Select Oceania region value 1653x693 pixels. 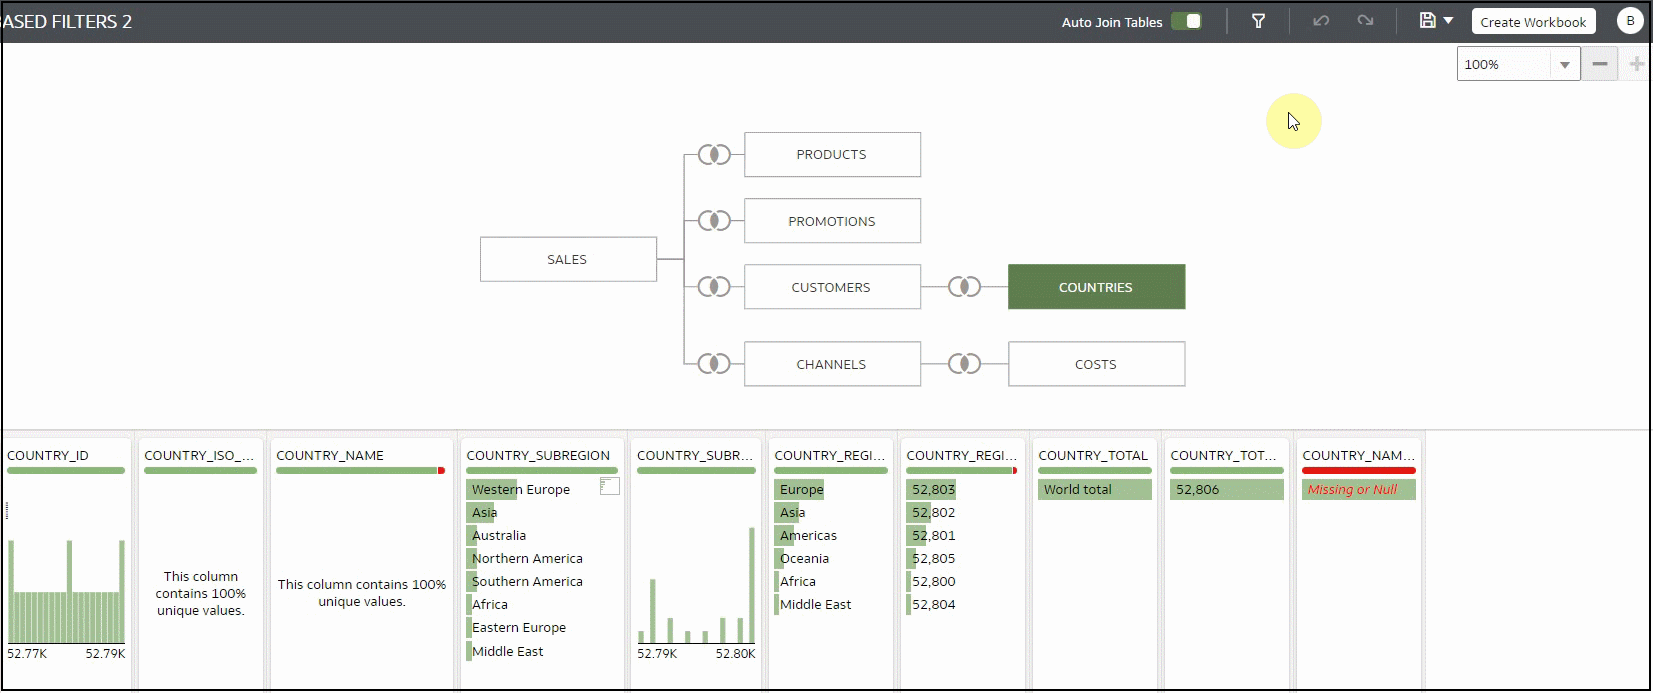(x=804, y=558)
